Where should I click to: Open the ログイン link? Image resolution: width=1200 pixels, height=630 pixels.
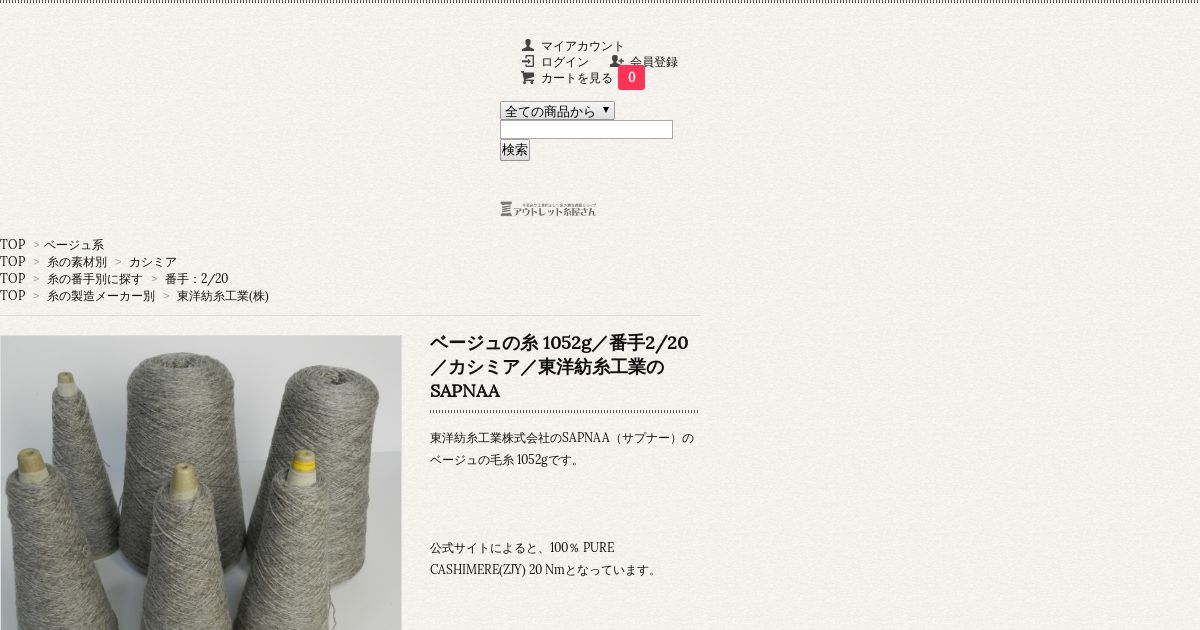click(565, 62)
